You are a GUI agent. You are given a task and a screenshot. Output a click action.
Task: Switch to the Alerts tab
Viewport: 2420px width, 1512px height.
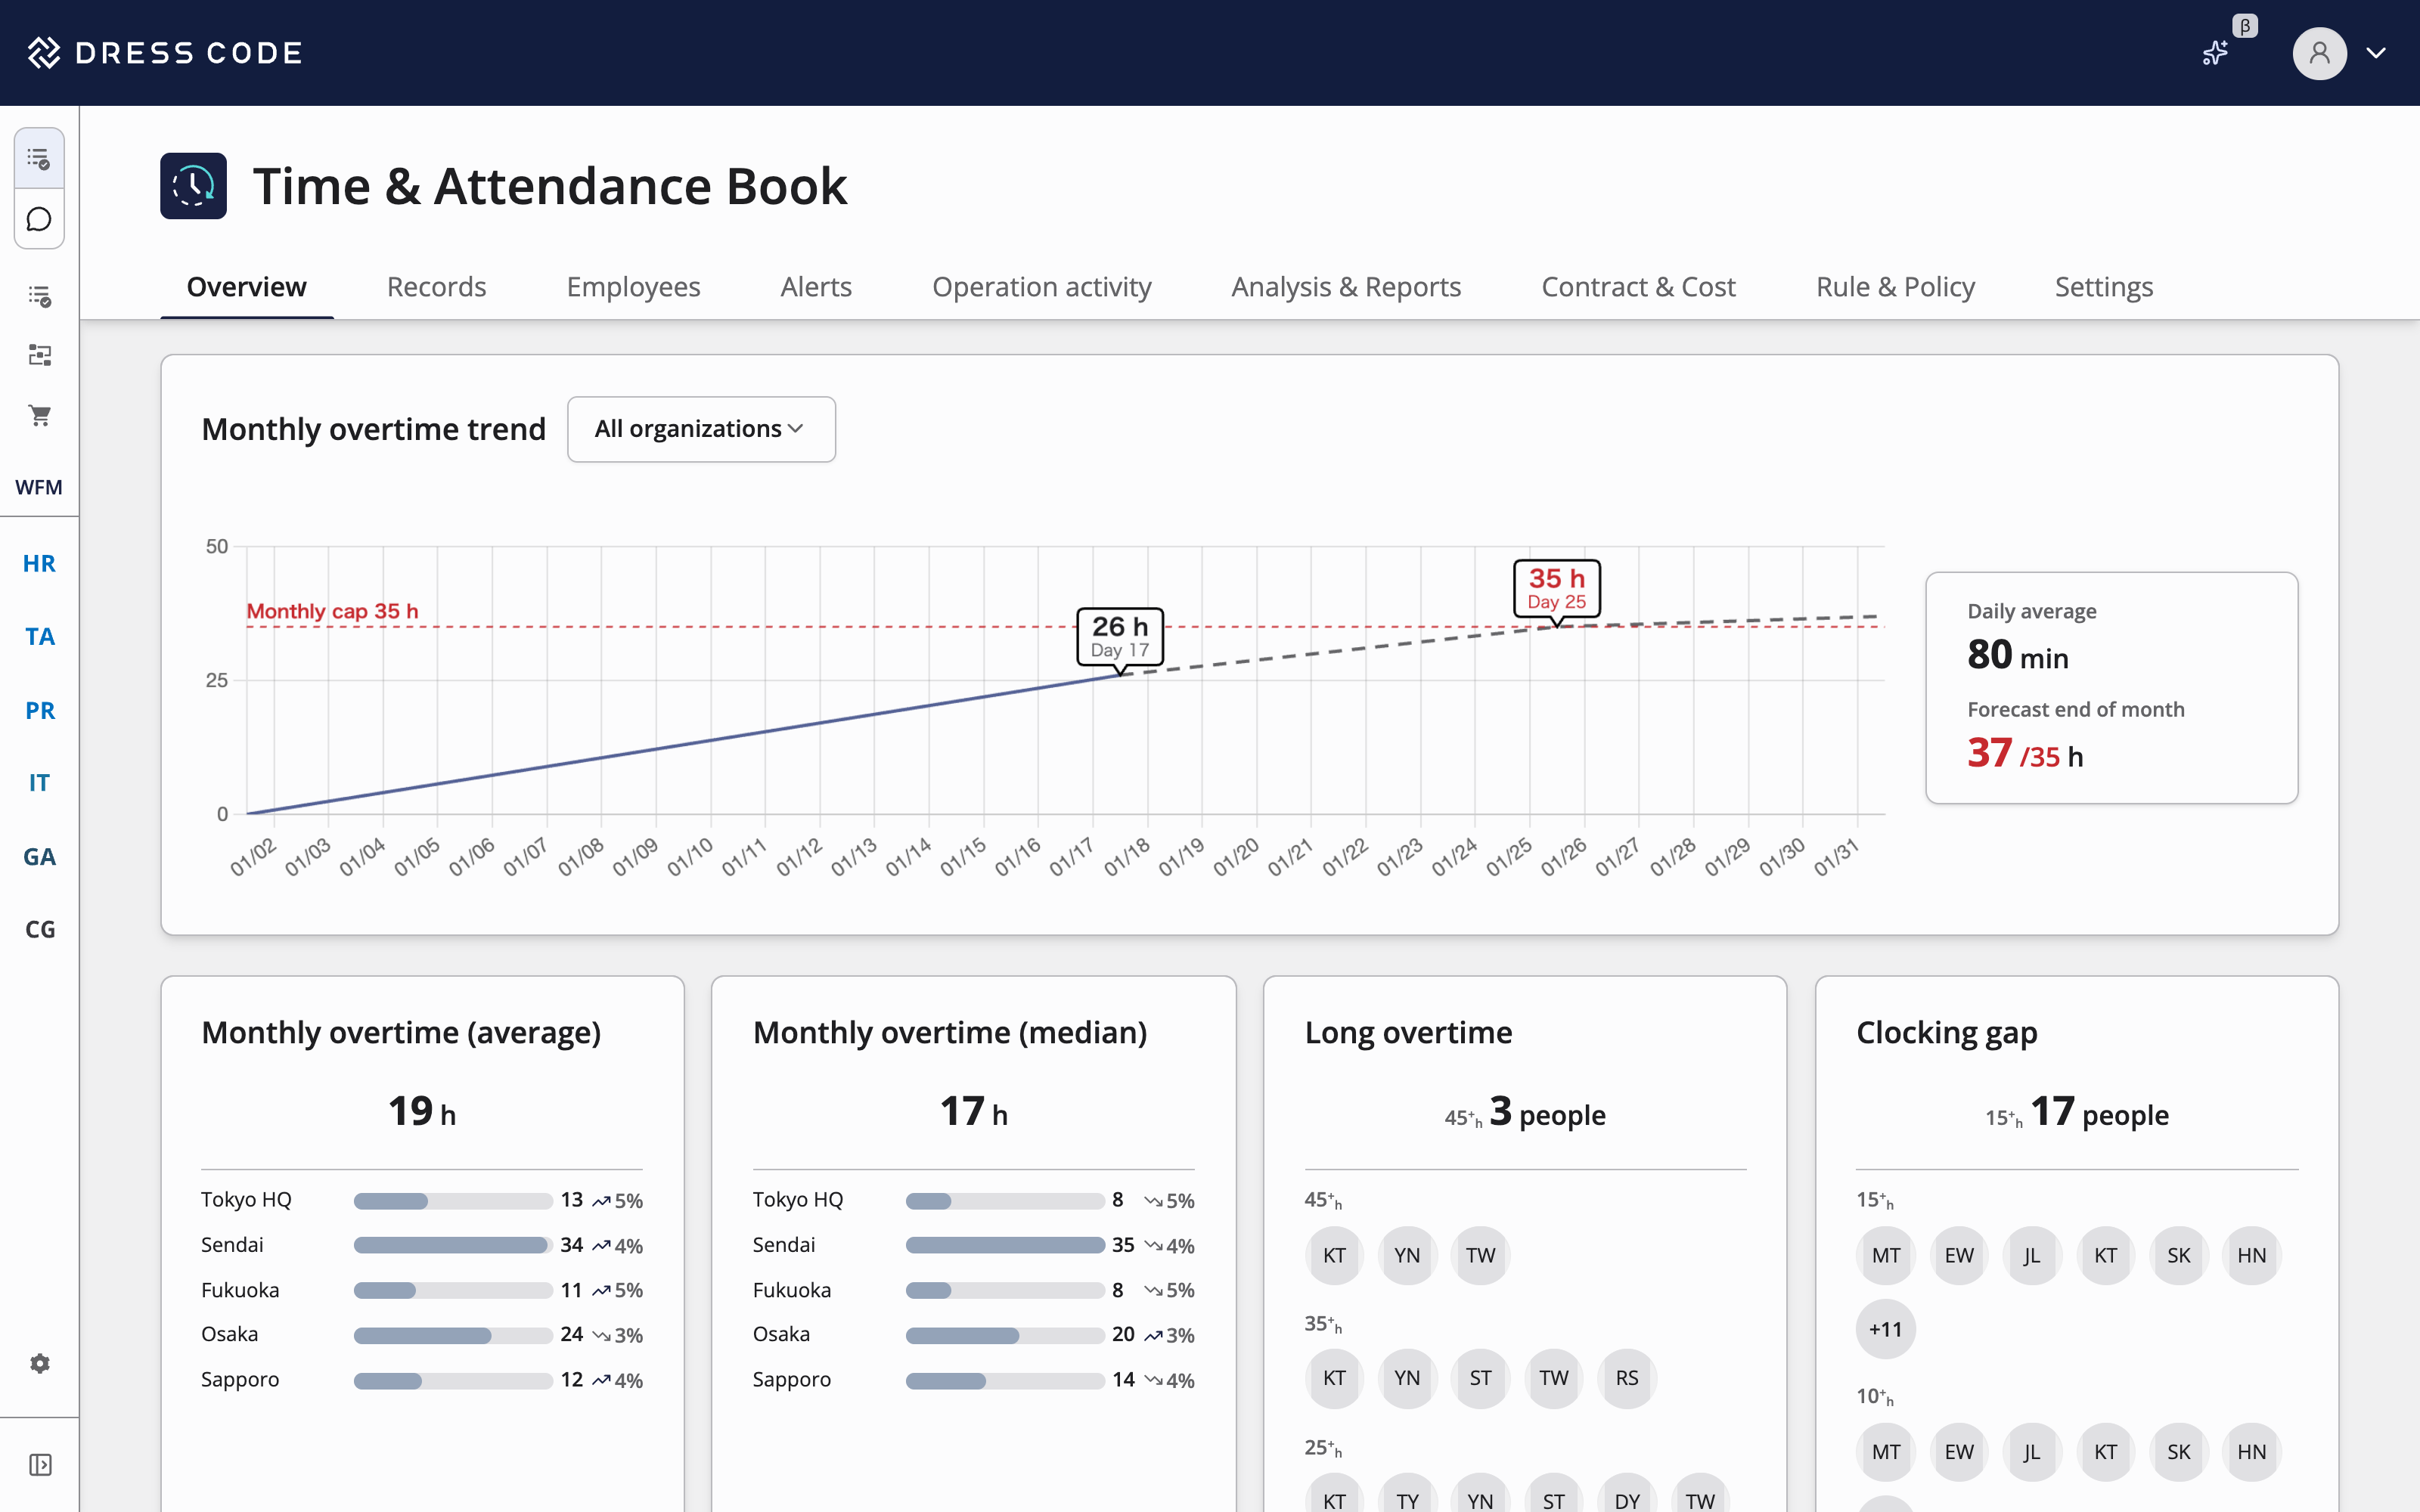pos(816,287)
